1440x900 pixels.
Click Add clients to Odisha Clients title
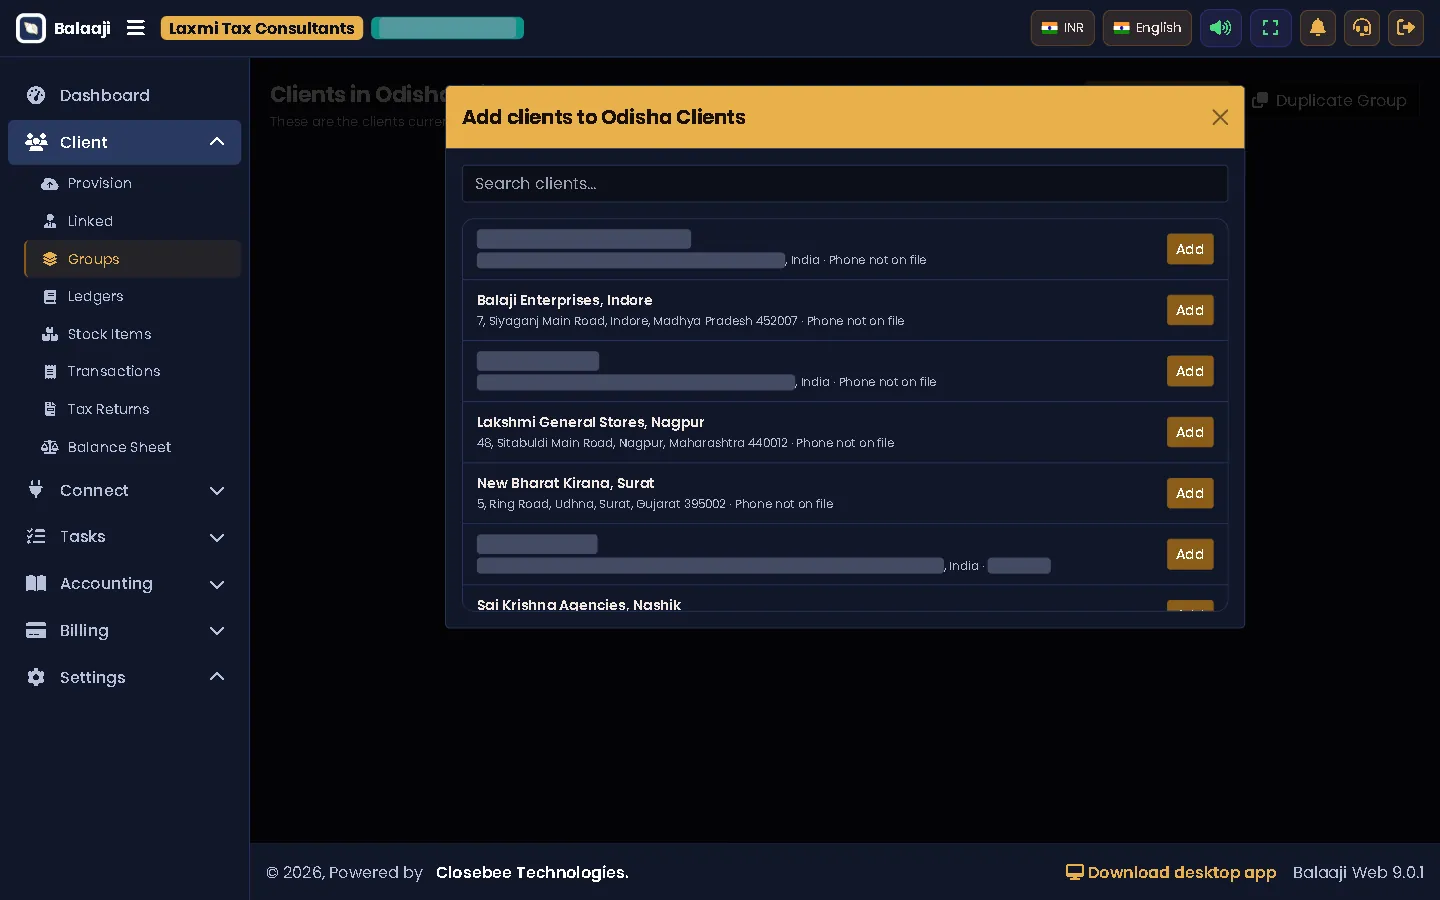(x=604, y=117)
